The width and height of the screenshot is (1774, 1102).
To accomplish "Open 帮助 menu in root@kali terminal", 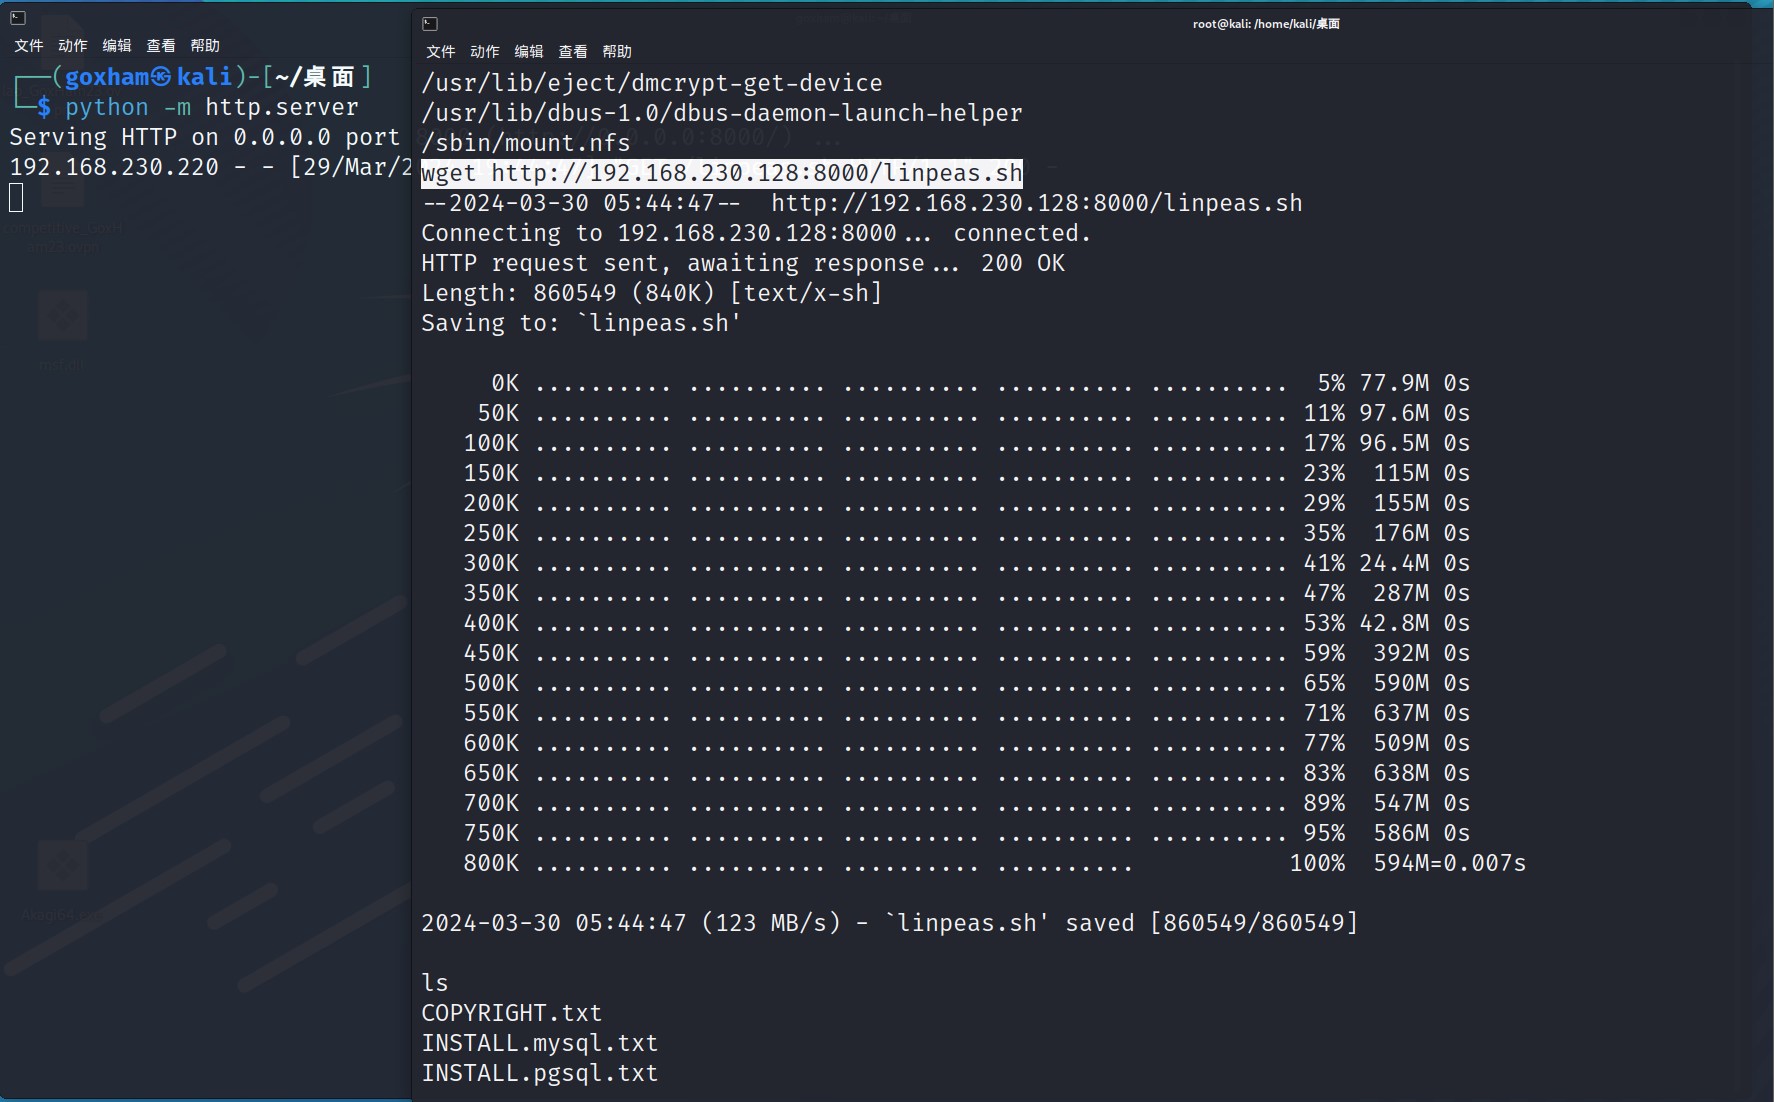I will (x=617, y=51).
